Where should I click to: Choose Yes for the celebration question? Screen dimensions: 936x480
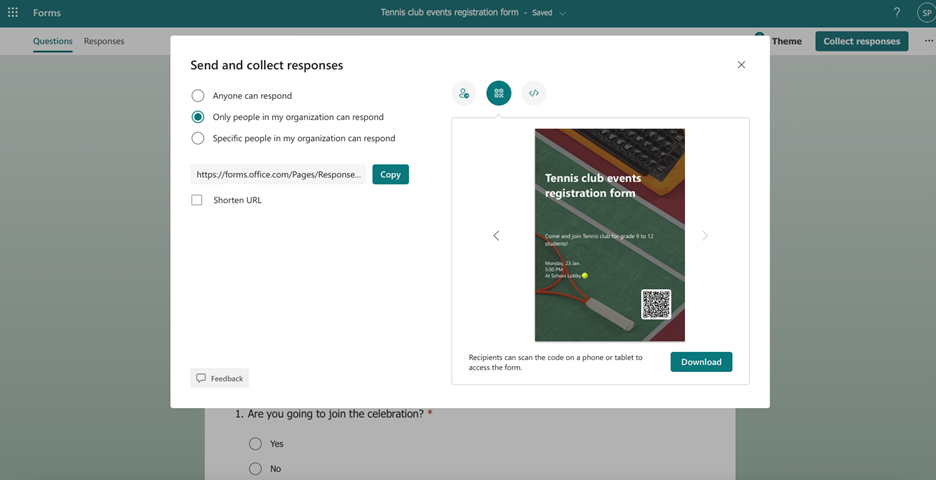(x=255, y=444)
